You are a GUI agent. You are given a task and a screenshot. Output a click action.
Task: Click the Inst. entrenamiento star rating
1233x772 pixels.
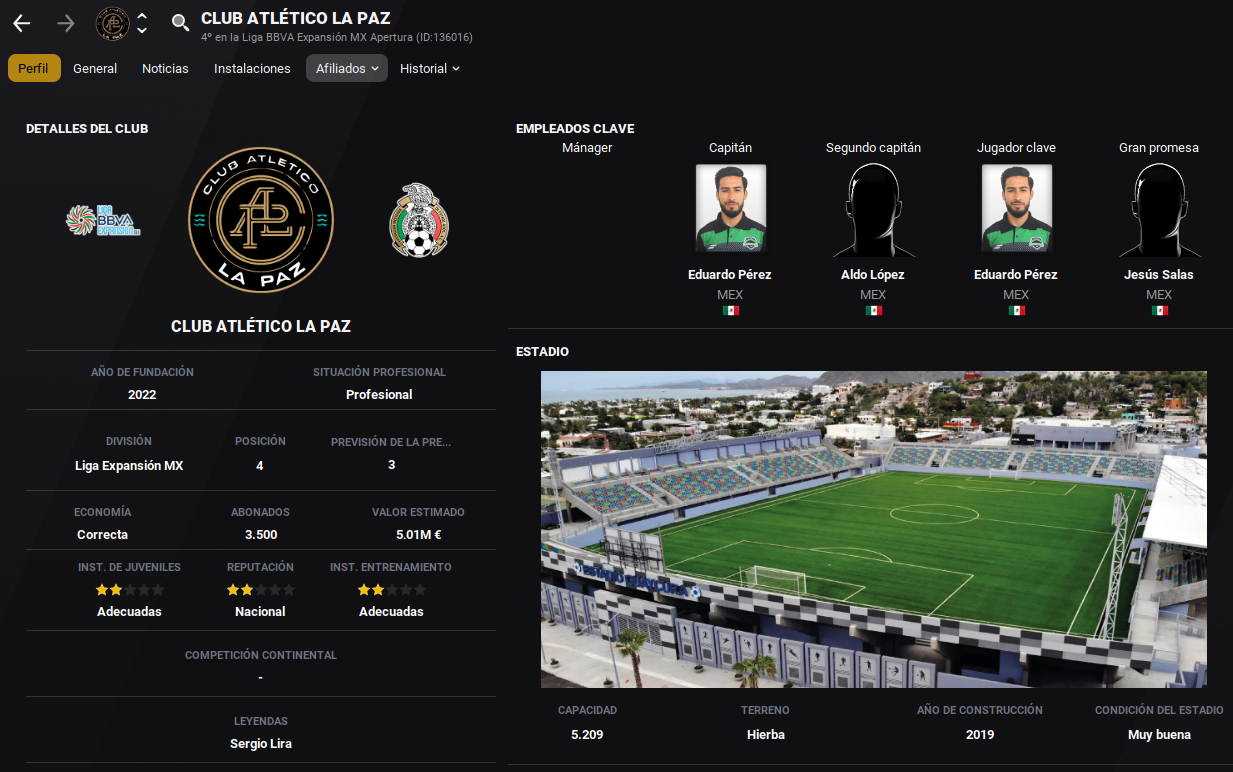click(391, 590)
